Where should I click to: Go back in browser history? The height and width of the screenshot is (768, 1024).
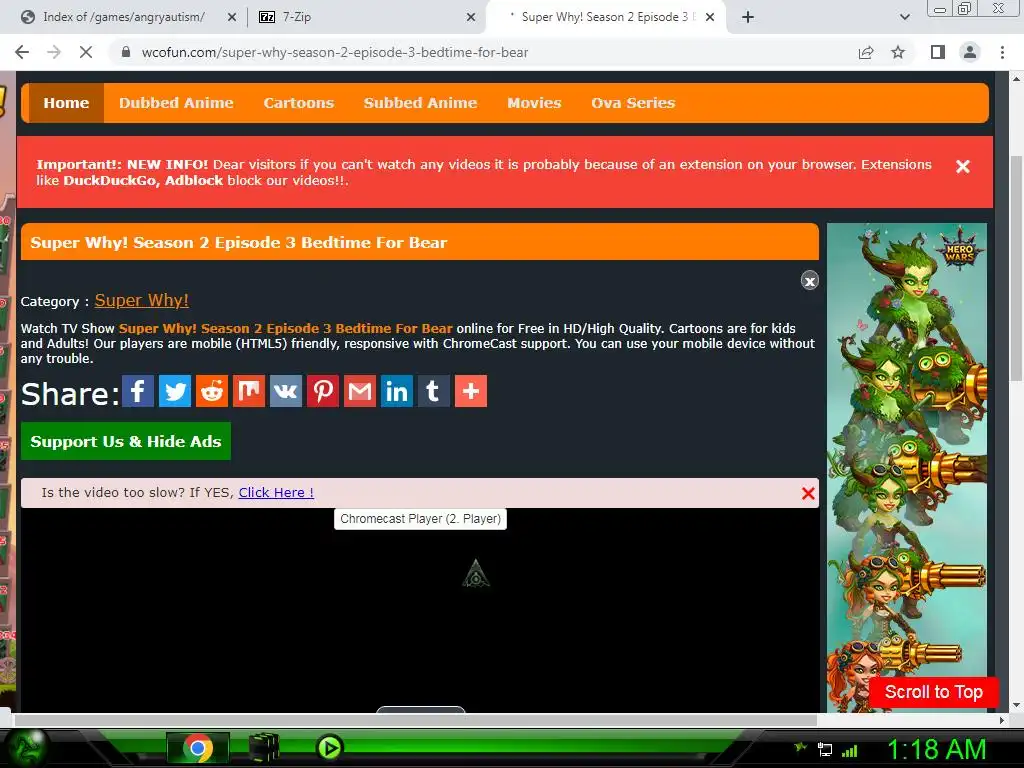coord(22,52)
